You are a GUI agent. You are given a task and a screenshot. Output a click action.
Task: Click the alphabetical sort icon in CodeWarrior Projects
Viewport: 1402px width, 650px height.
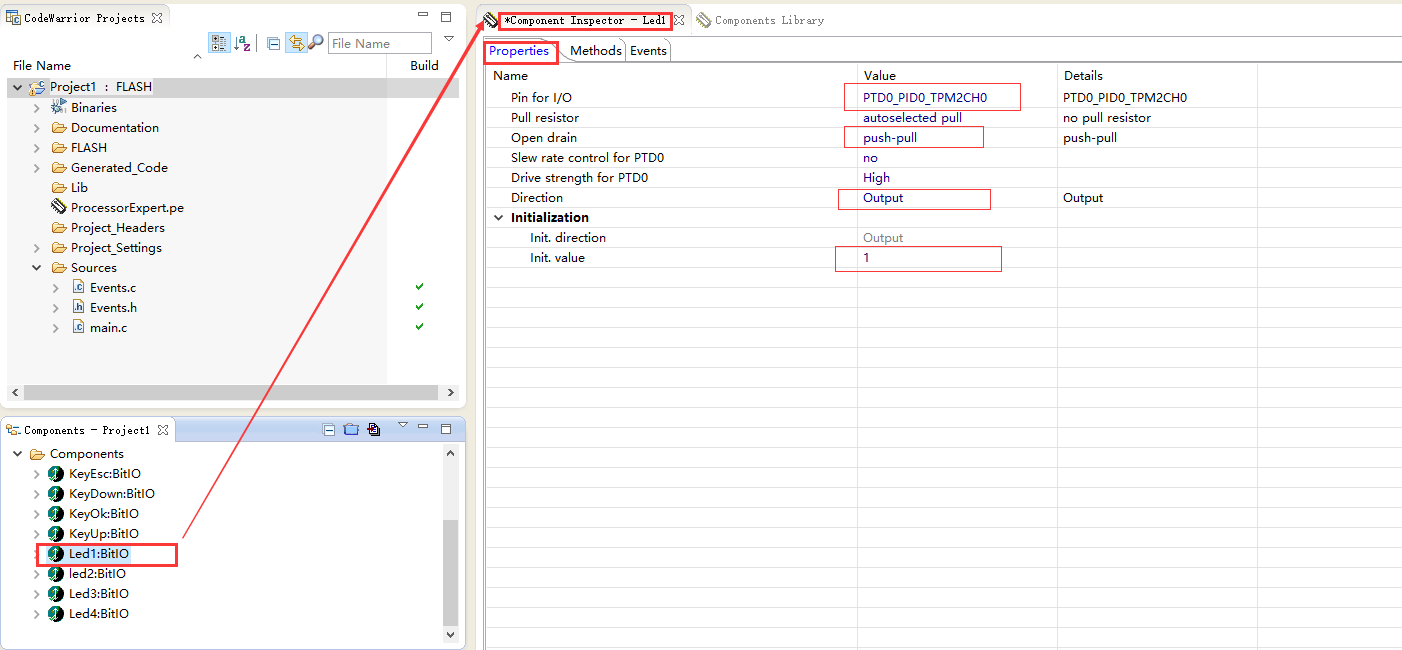242,43
